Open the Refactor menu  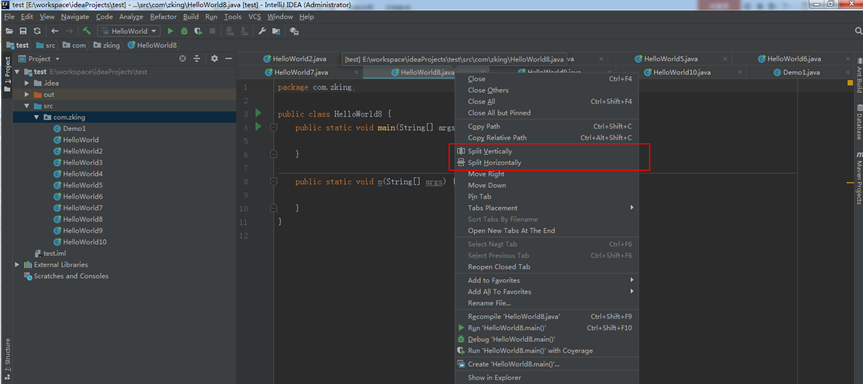point(163,17)
